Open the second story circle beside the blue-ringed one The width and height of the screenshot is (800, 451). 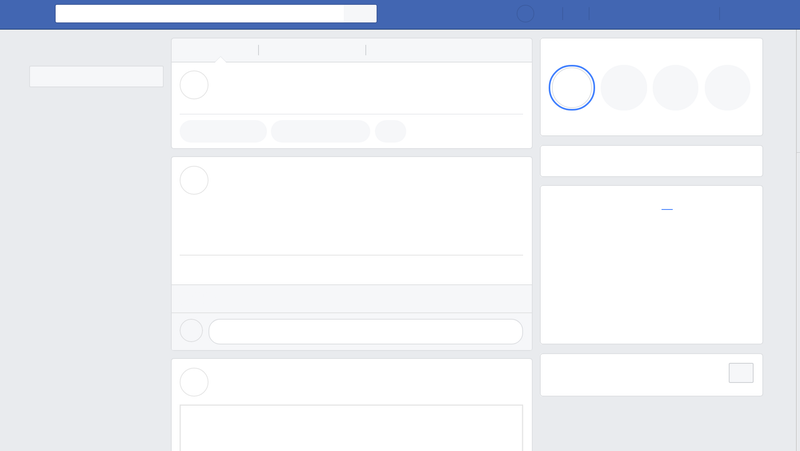[x=623, y=88]
